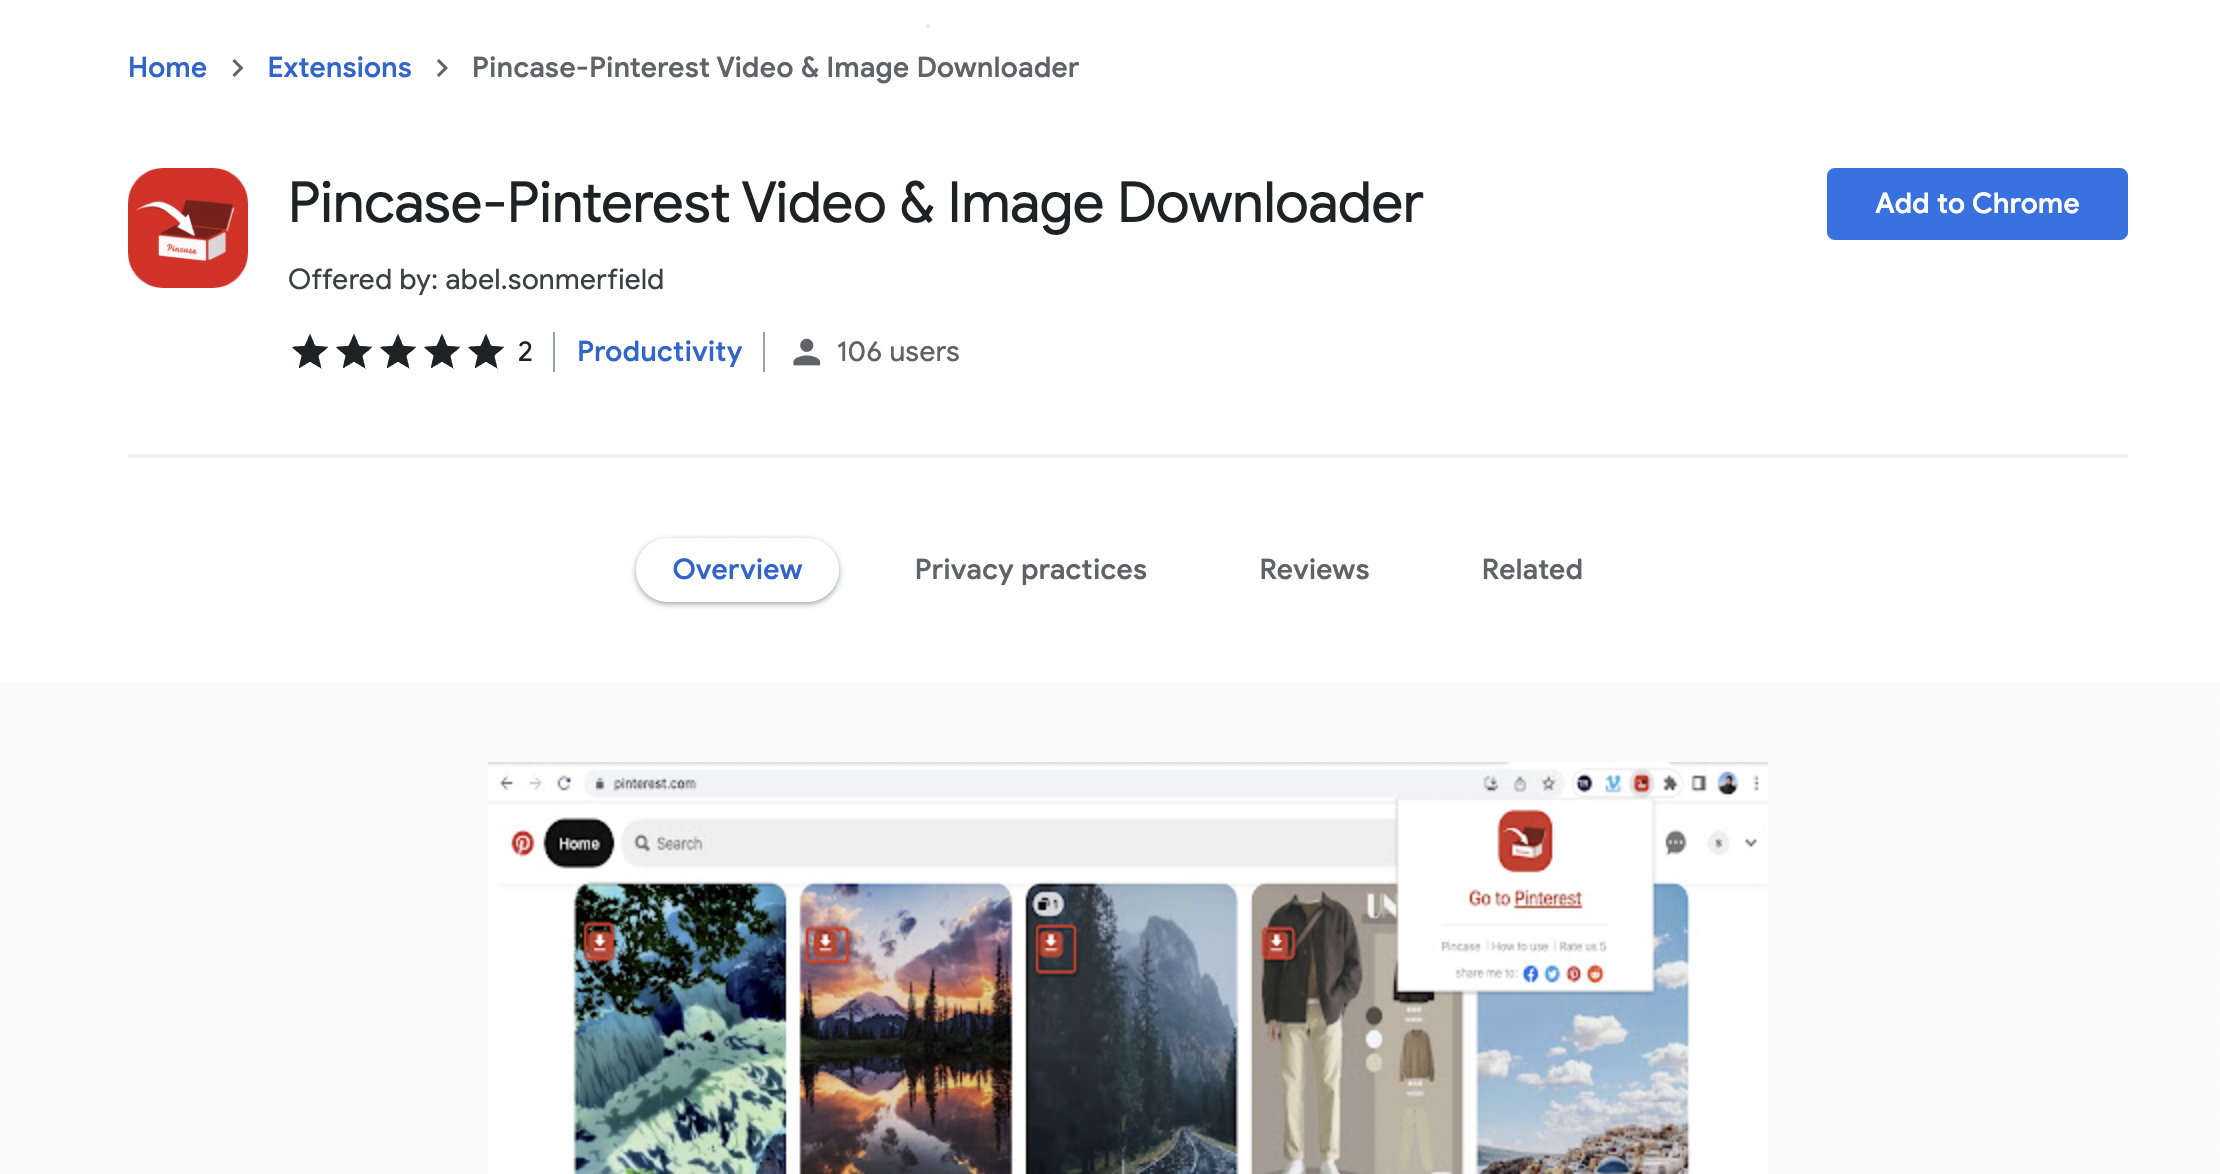Switch to the Related tab

point(1532,570)
